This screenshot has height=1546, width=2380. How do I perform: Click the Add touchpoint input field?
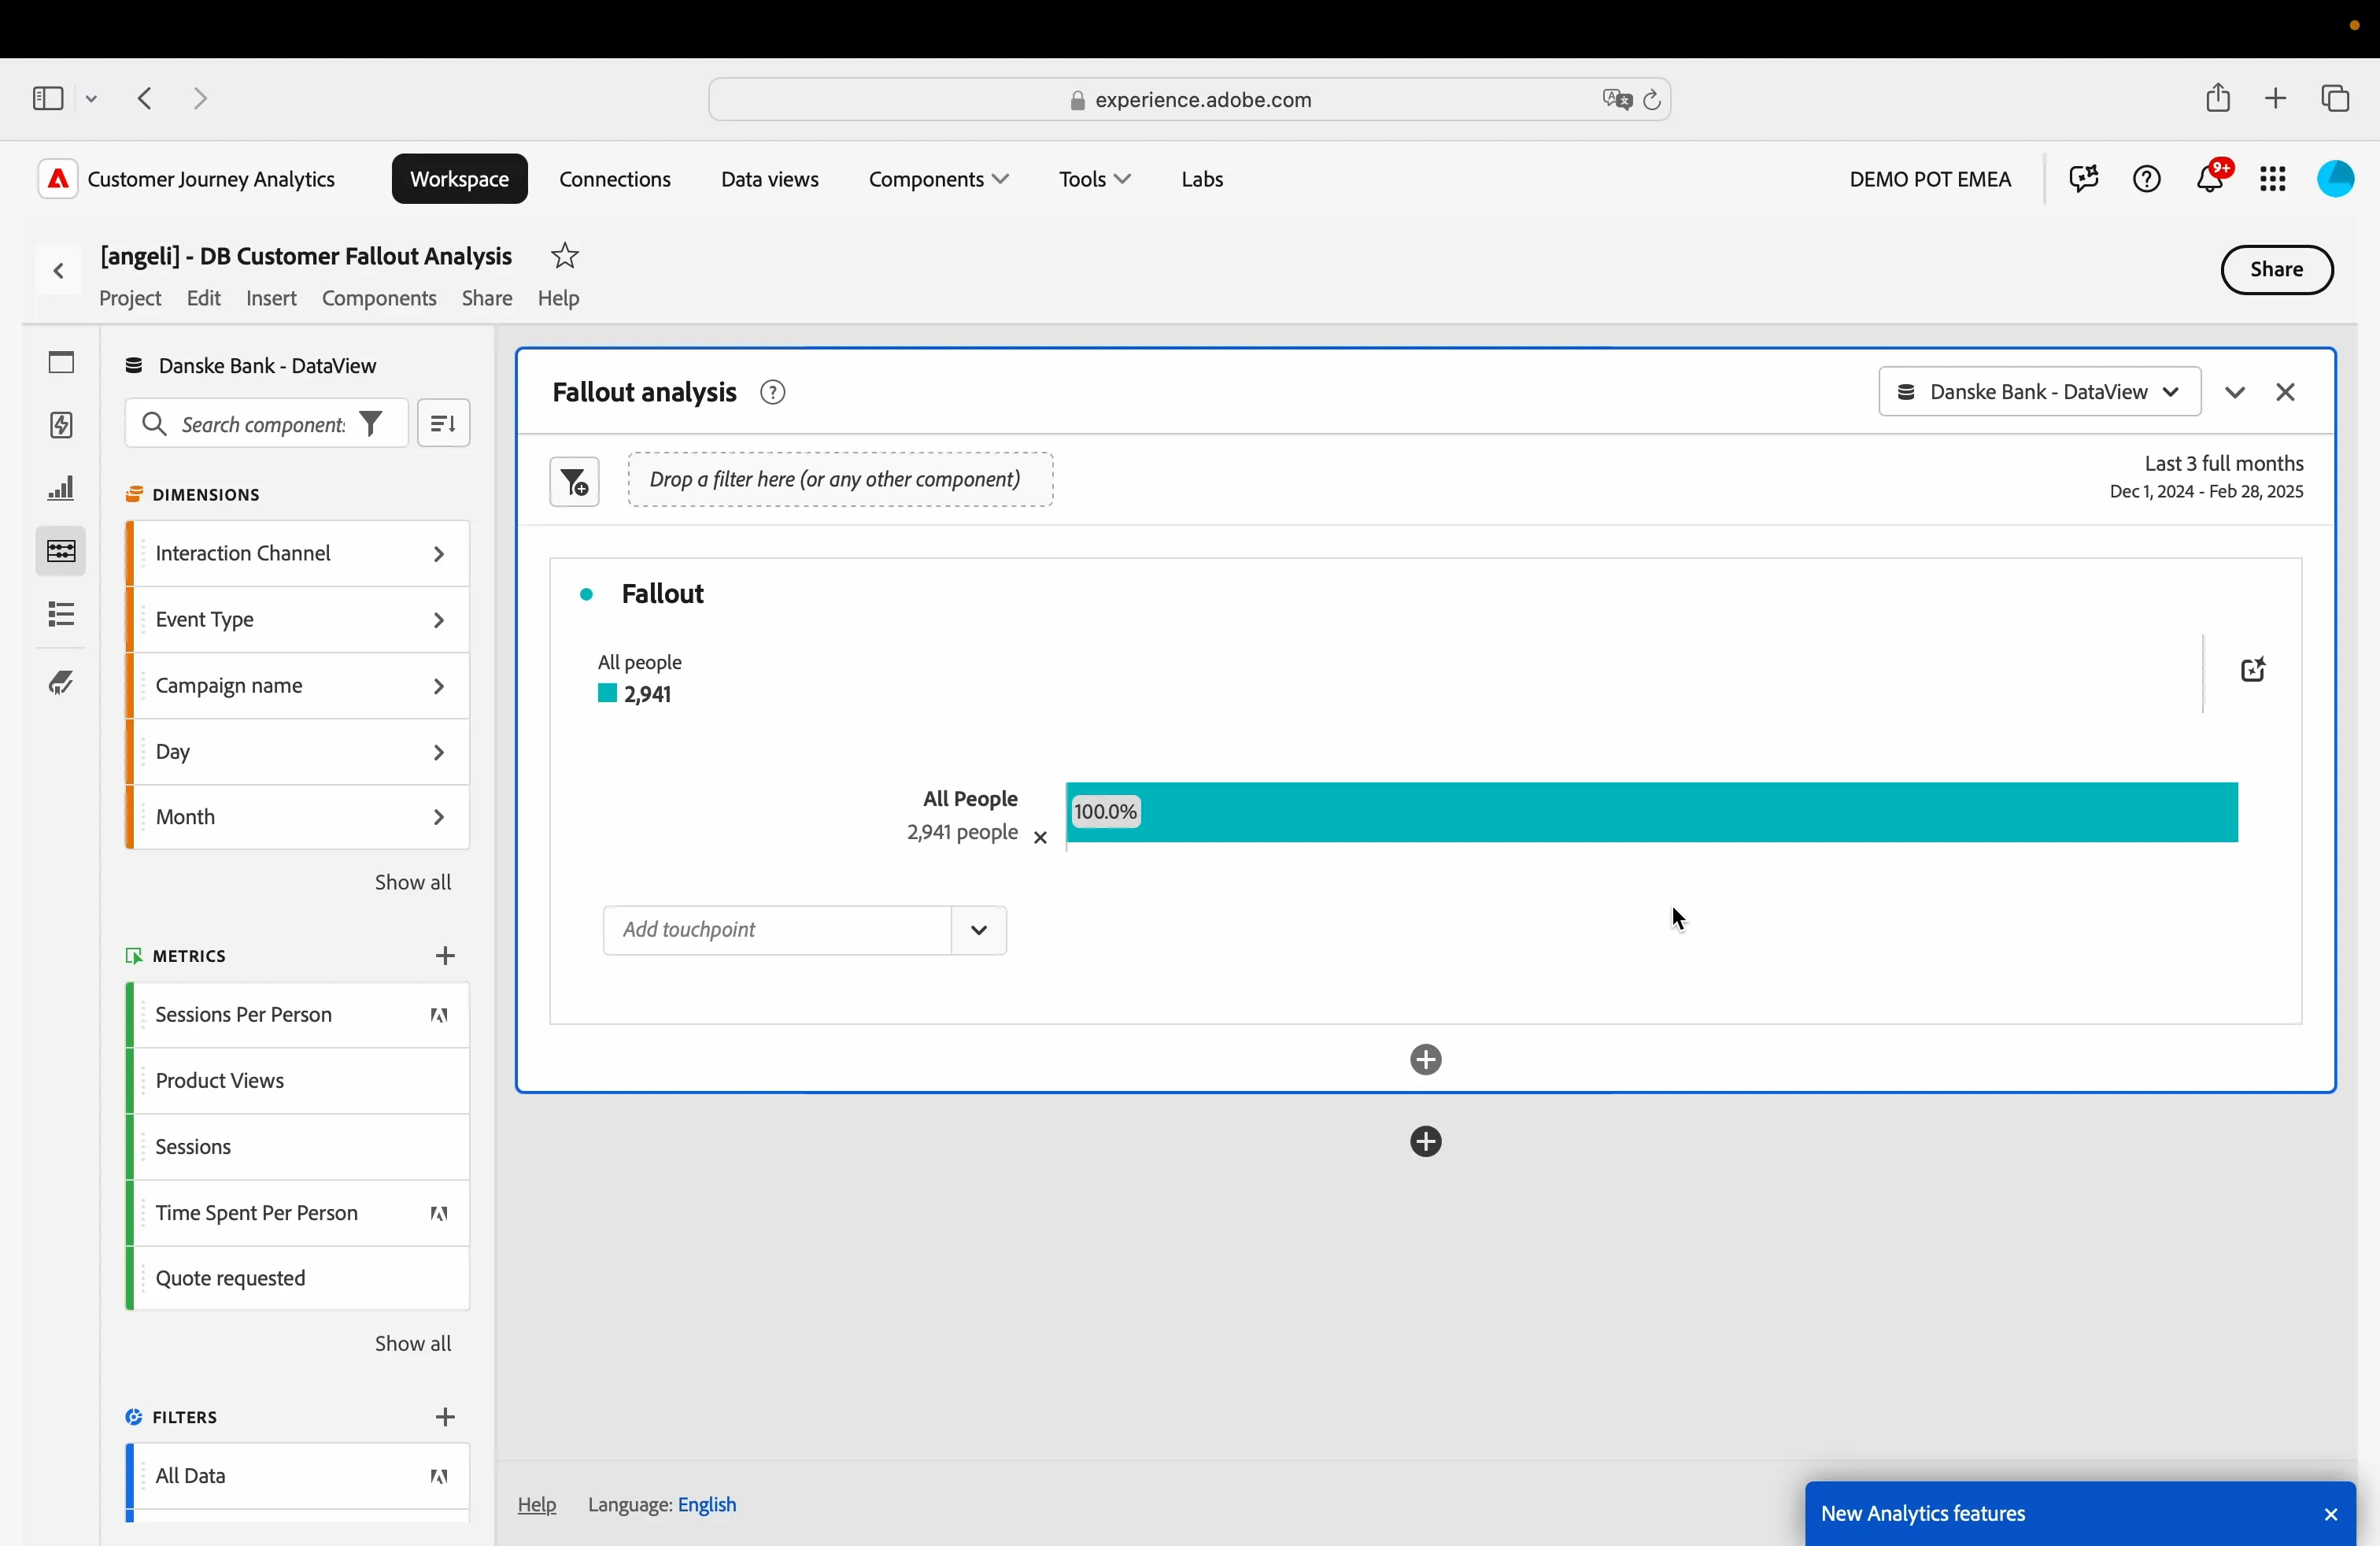[x=777, y=930]
